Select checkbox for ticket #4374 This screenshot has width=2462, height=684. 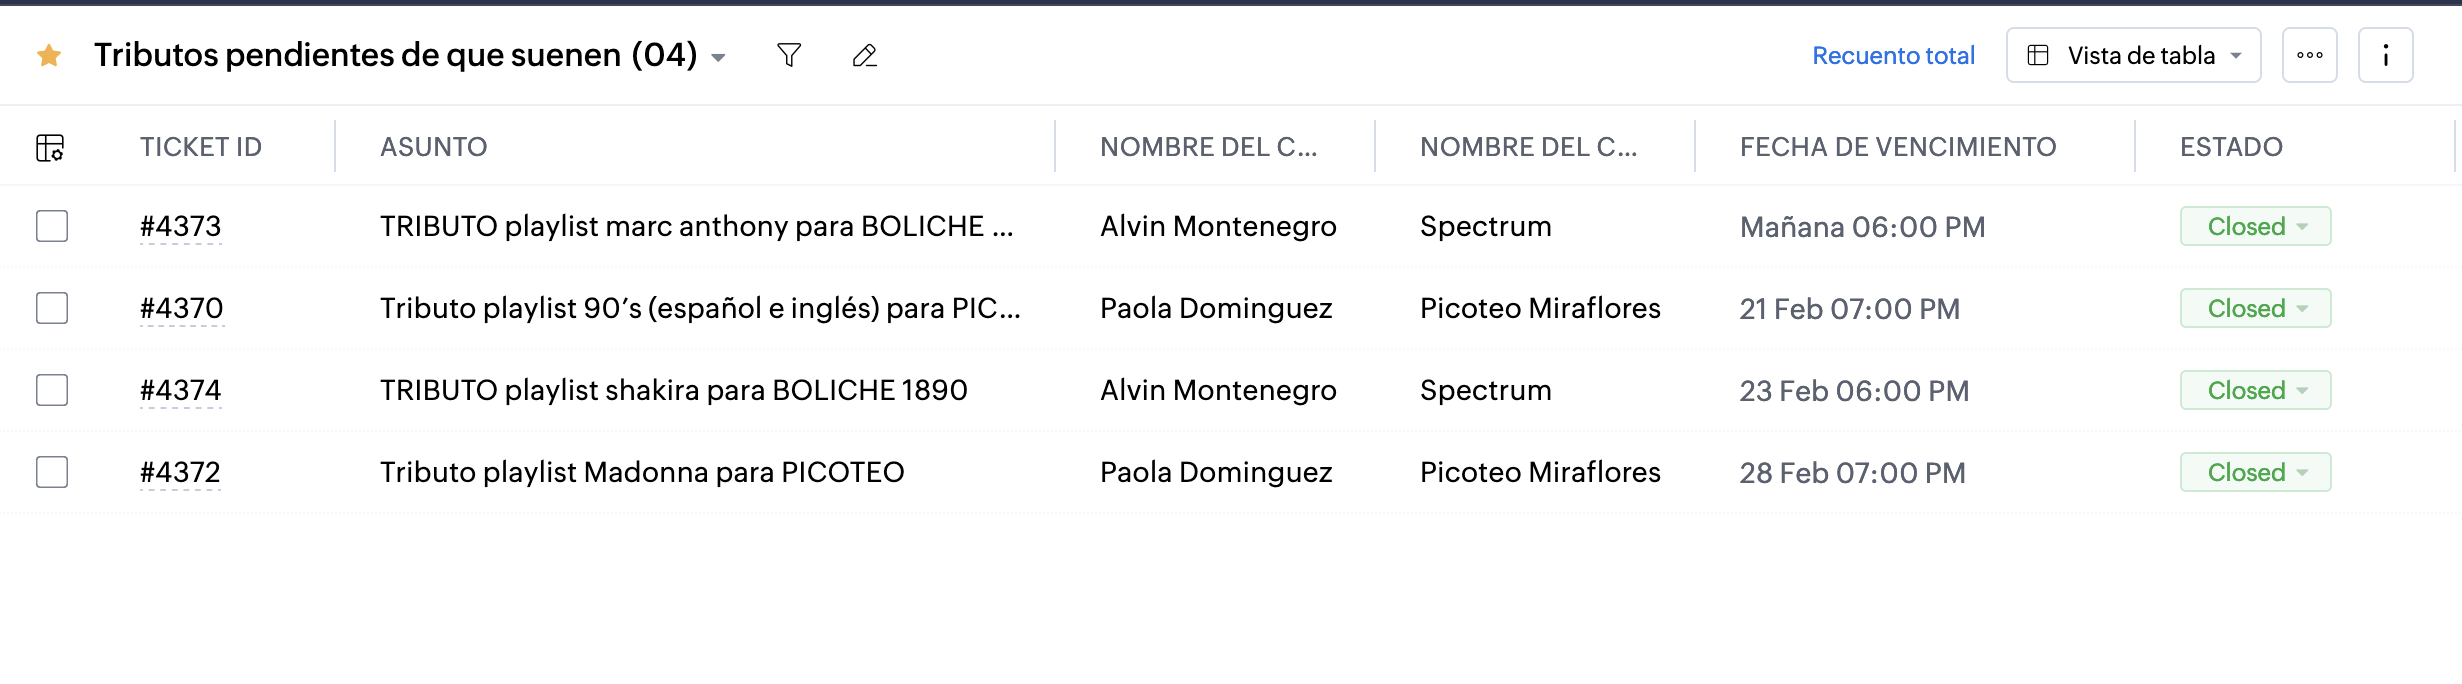click(52, 390)
